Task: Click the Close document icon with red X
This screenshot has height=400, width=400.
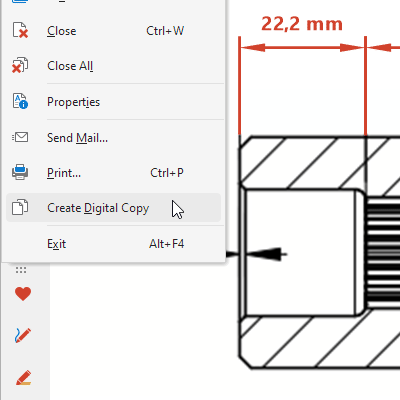Action: 20,30
